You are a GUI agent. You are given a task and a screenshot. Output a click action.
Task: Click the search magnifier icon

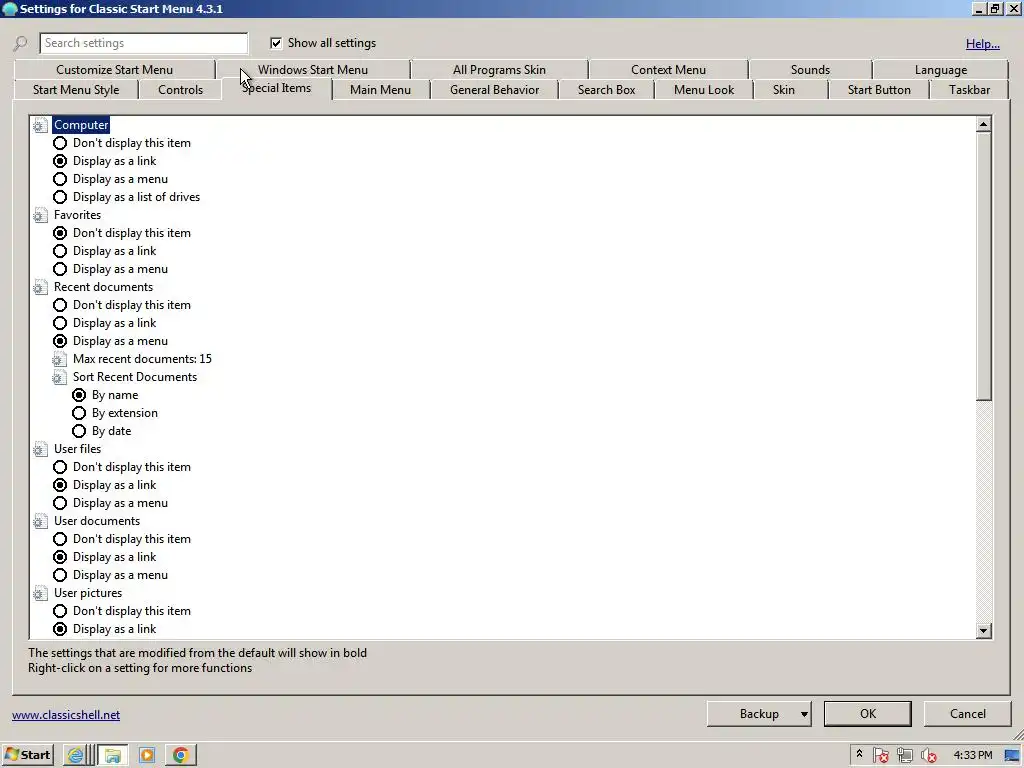pyautogui.click(x=20, y=44)
